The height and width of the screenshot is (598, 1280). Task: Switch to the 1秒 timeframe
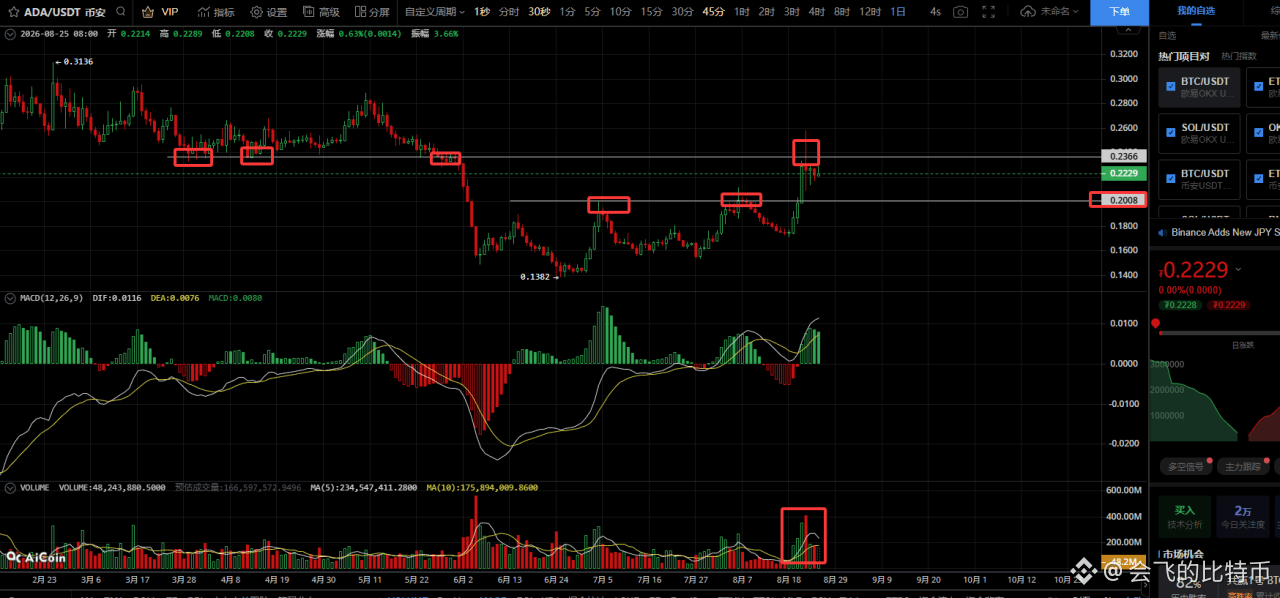[482, 12]
